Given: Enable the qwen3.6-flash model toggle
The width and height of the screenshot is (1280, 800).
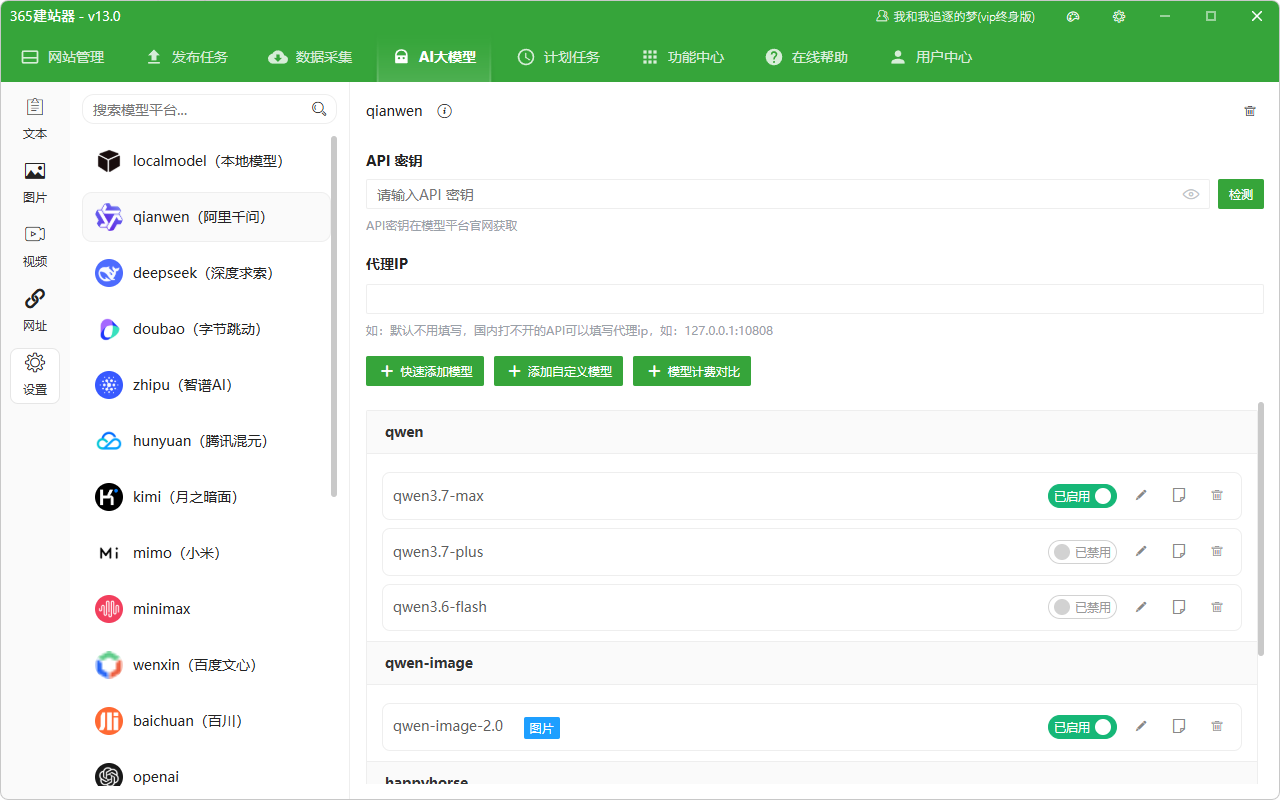Looking at the screenshot, I should click(x=1082, y=607).
